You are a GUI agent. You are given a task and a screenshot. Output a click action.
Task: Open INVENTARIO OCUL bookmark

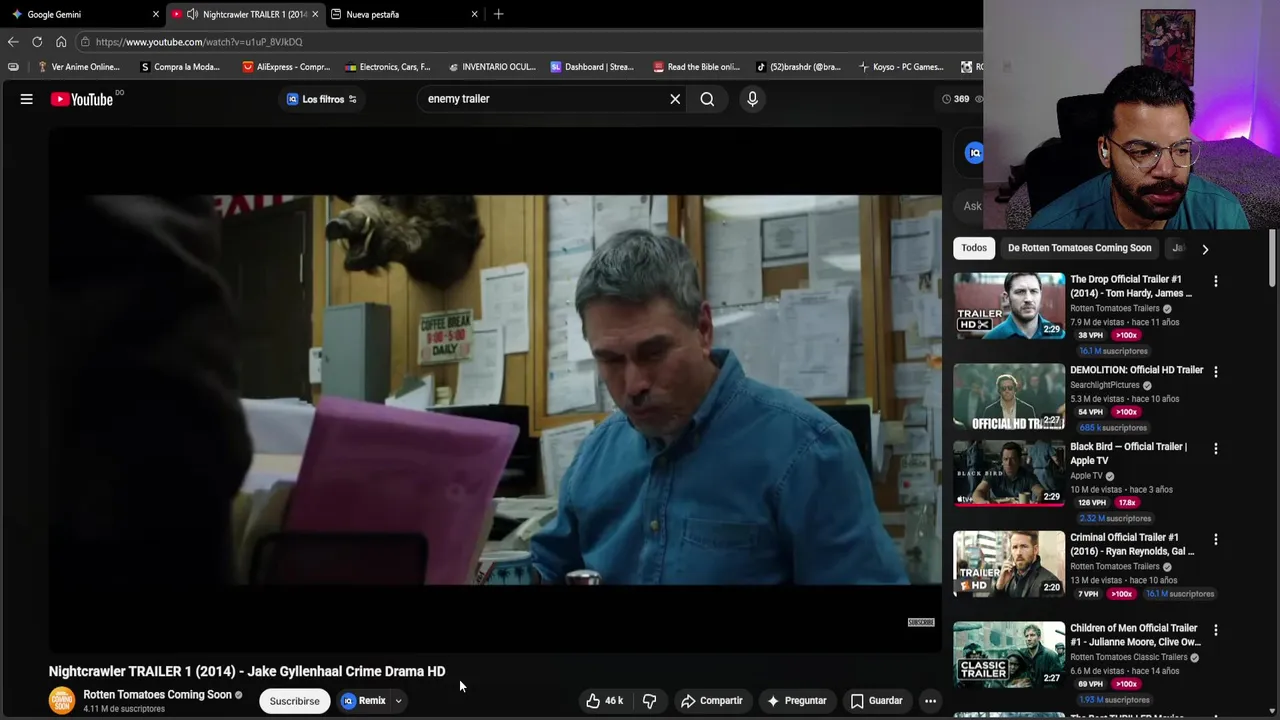pyautogui.click(x=492, y=67)
